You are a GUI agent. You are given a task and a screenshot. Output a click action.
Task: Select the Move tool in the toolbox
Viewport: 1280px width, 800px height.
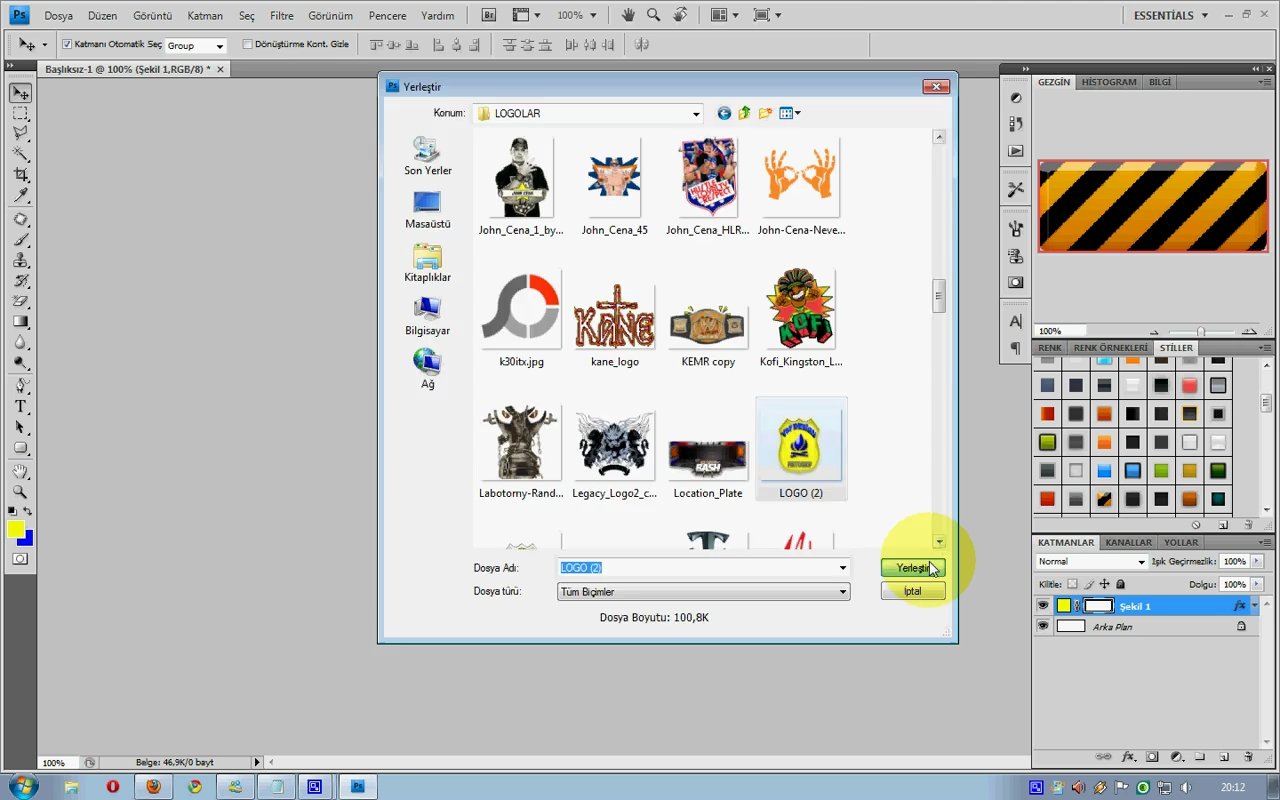(20, 93)
